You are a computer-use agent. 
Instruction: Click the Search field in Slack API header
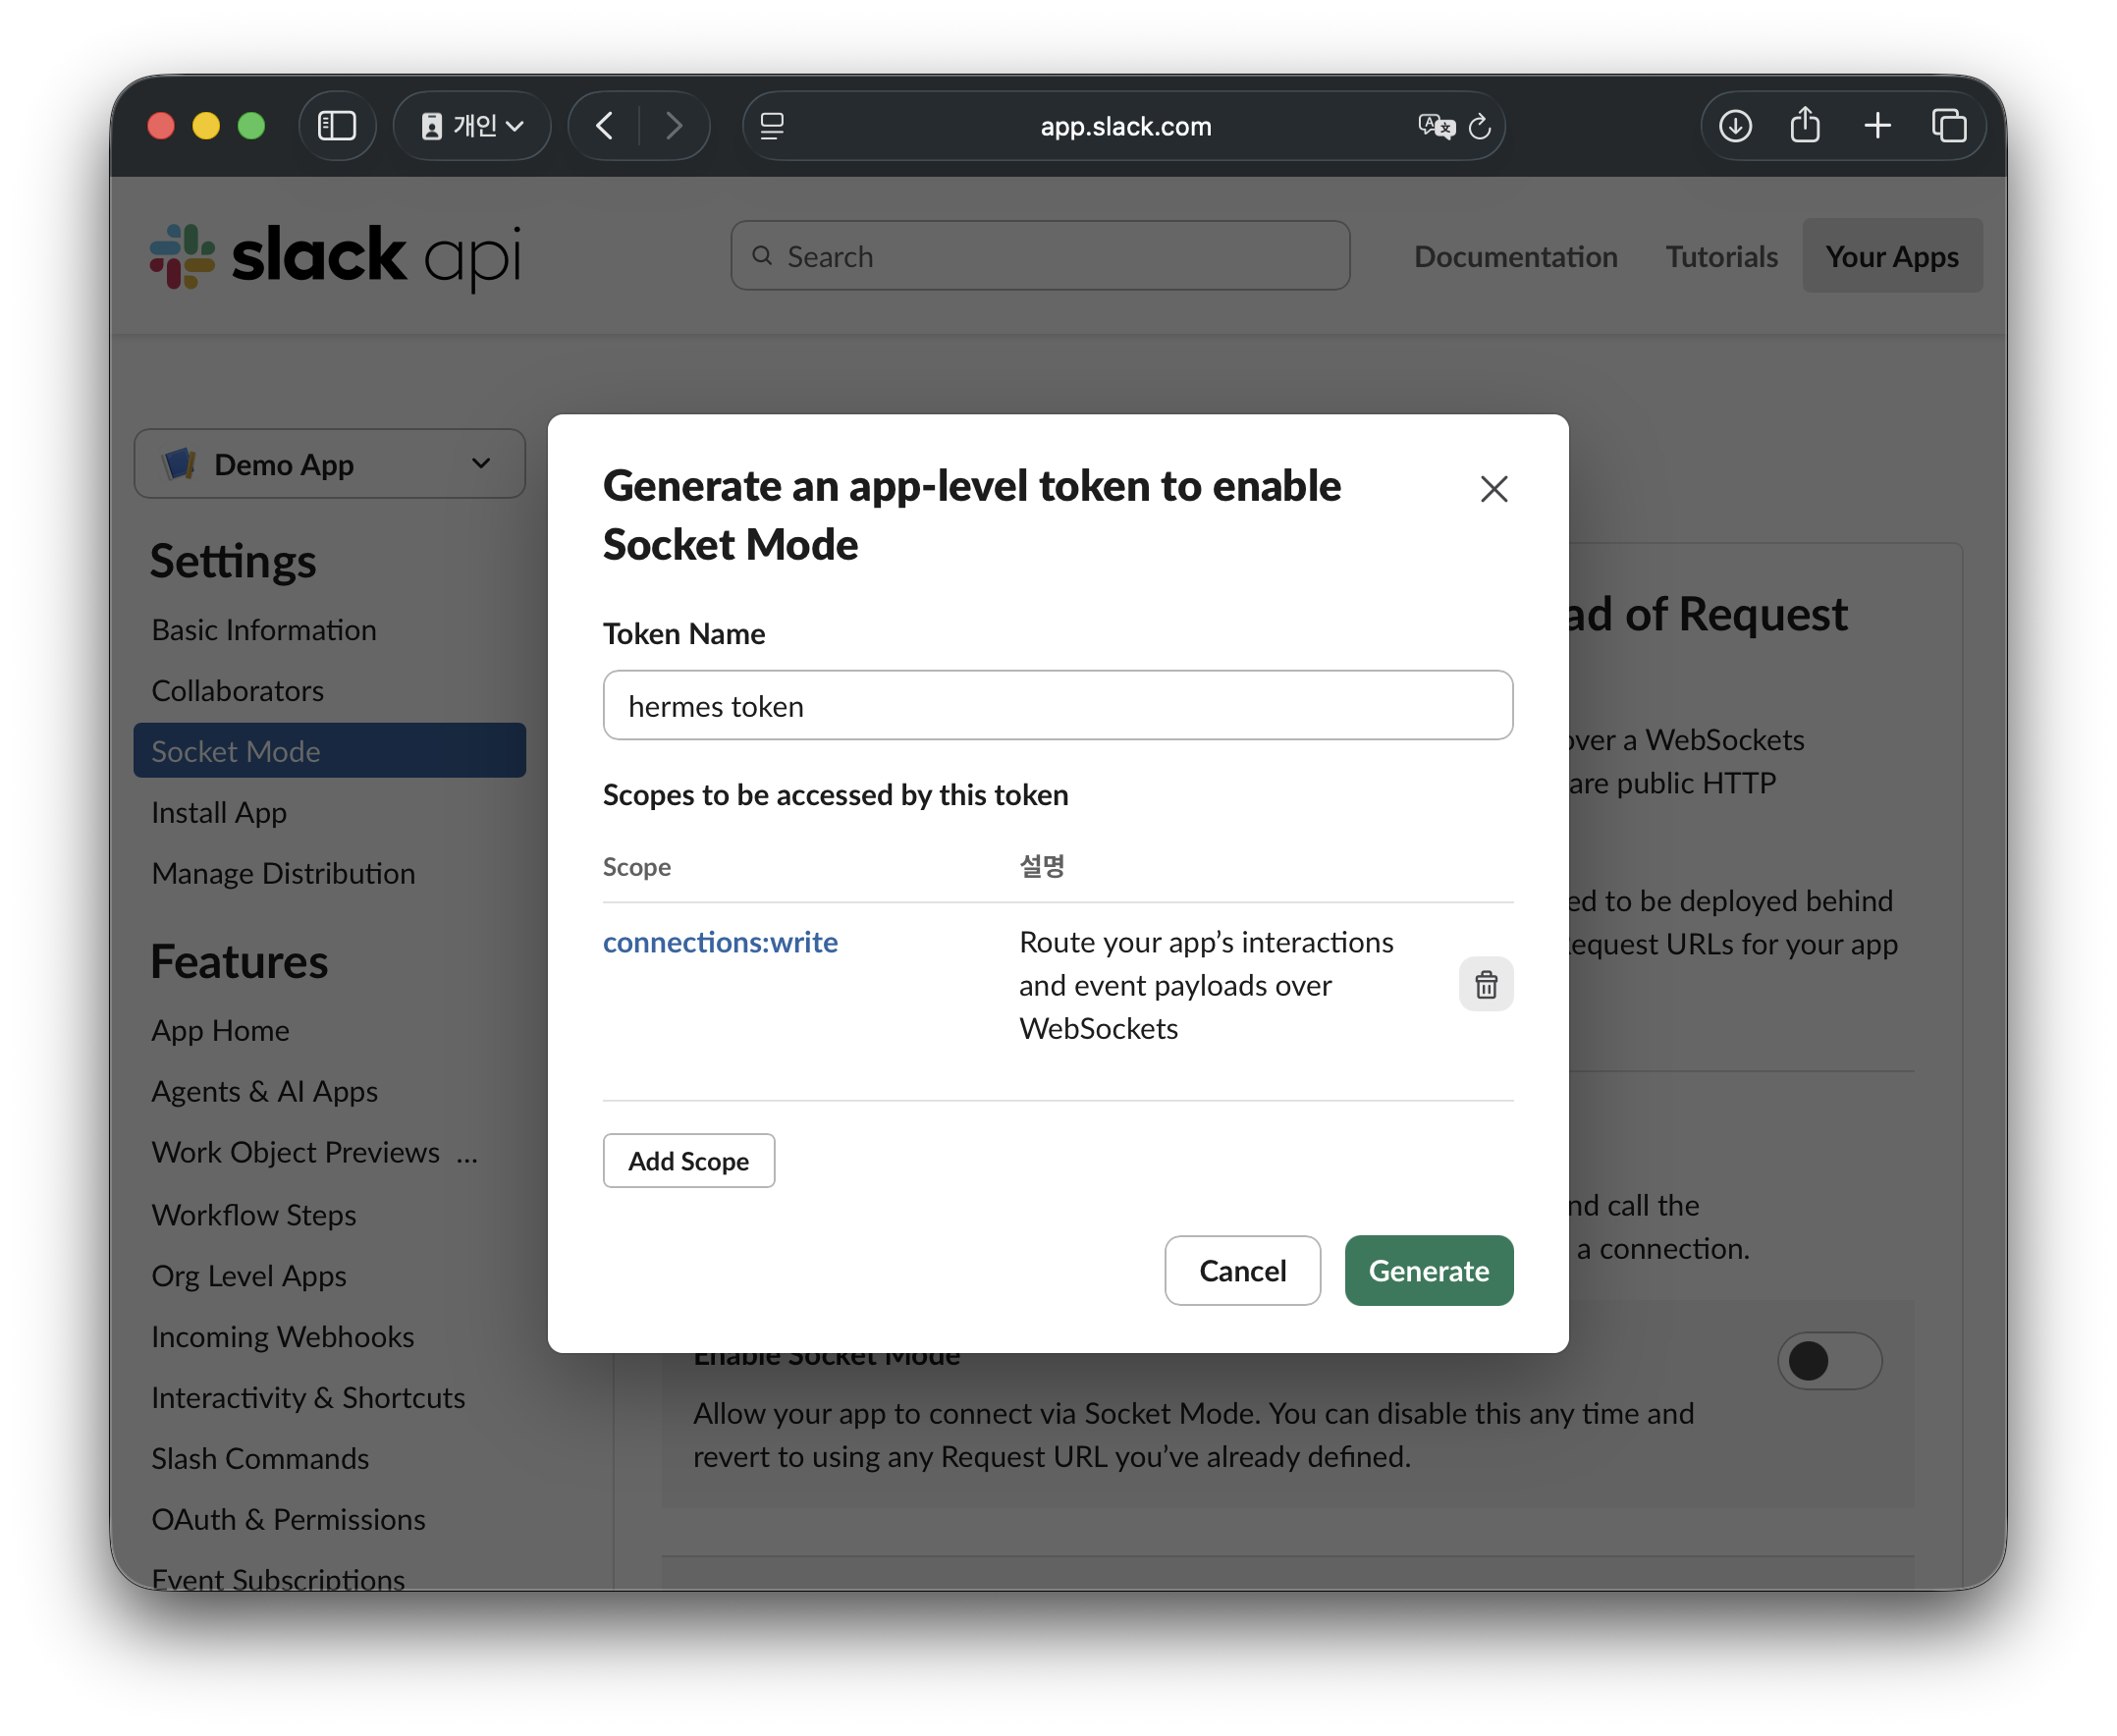pos(1040,256)
